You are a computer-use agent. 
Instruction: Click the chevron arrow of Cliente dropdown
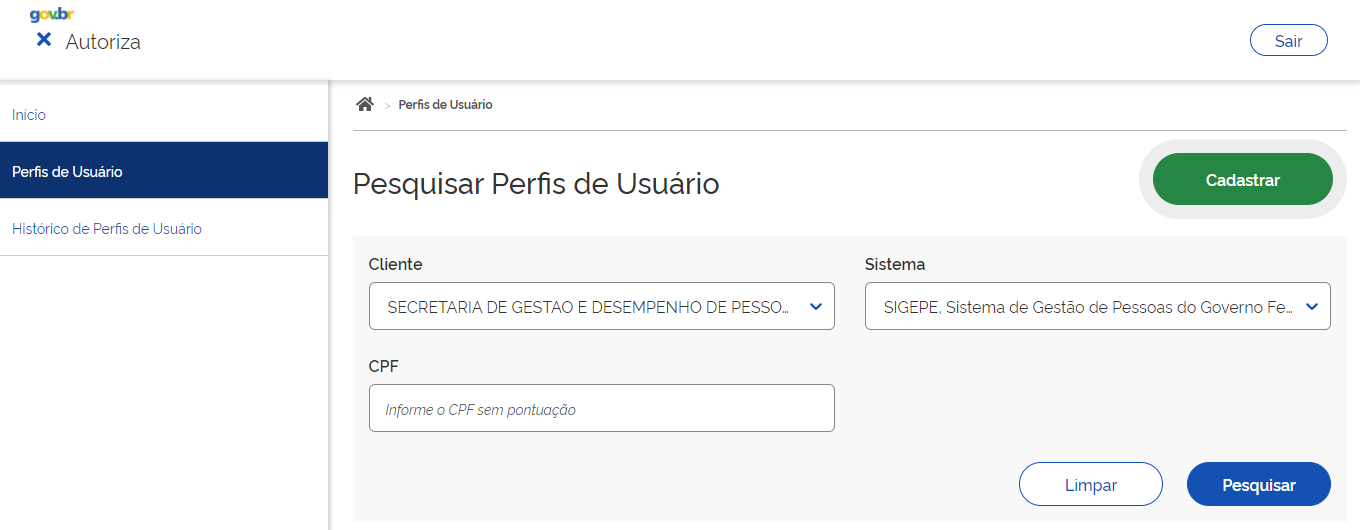pyautogui.click(x=815, y=306)
